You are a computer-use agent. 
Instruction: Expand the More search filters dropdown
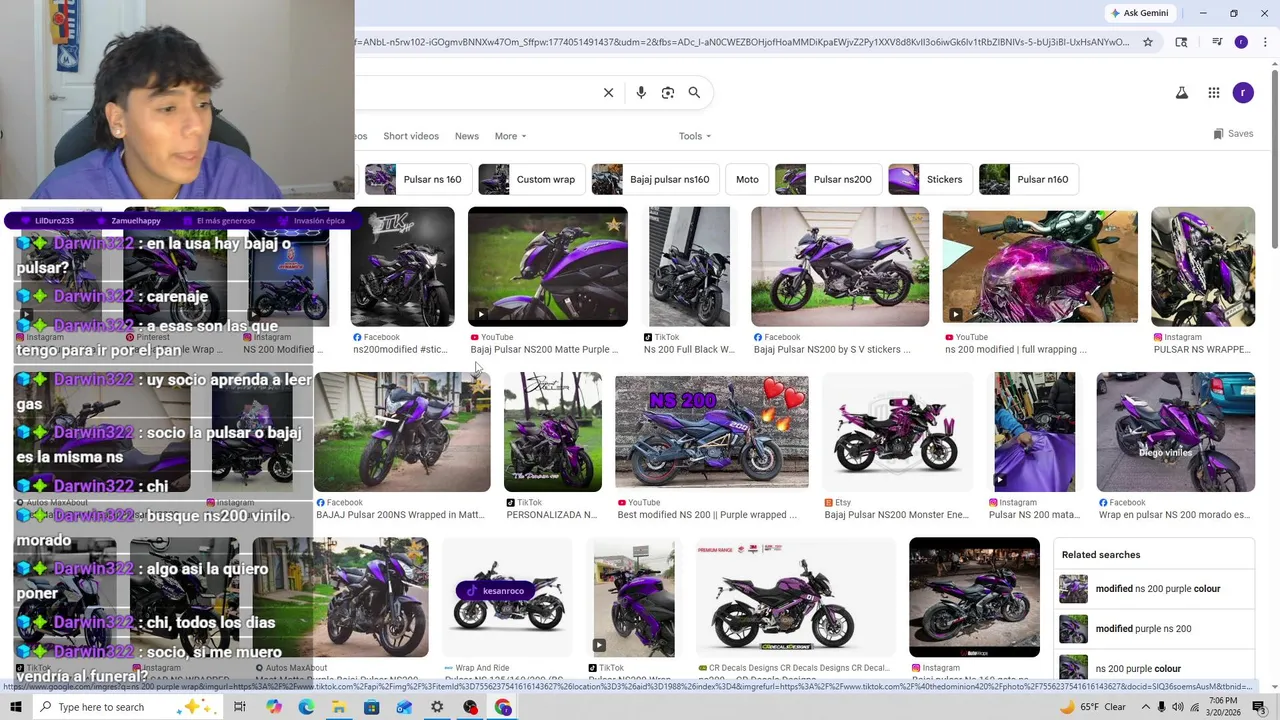pos(510,136)
